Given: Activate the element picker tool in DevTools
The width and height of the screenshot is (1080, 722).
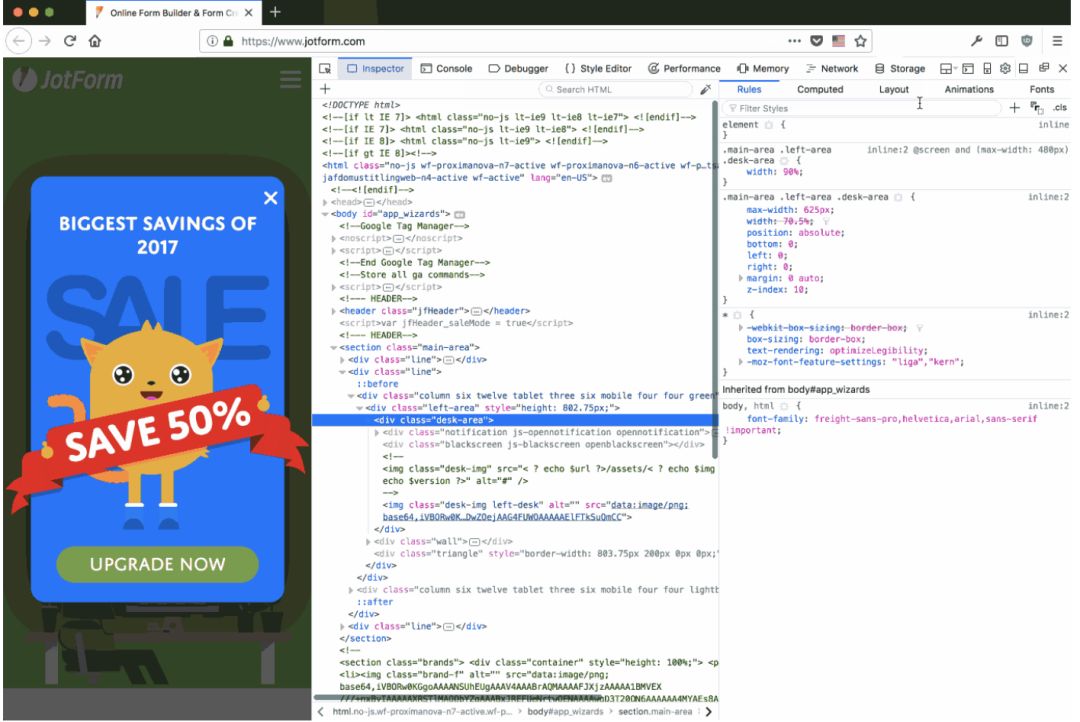Looking at the screenshot, I should click(x=325, y=69).
